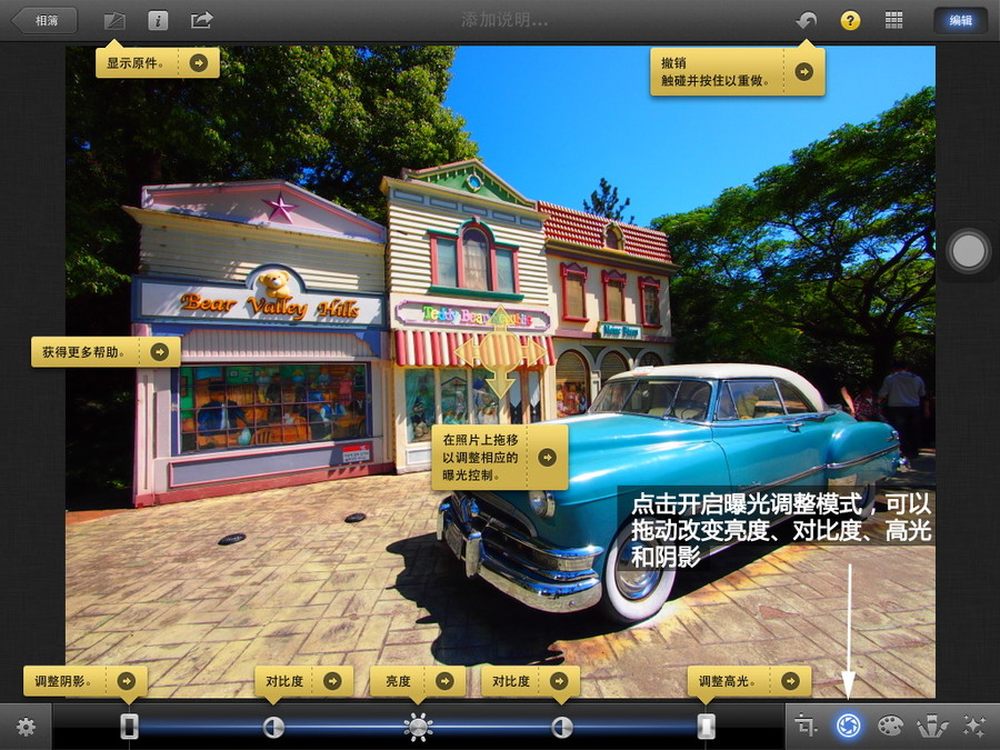
Task: Open the photo info panel icon
Action: pyautogui.click(x=158, y=20)
